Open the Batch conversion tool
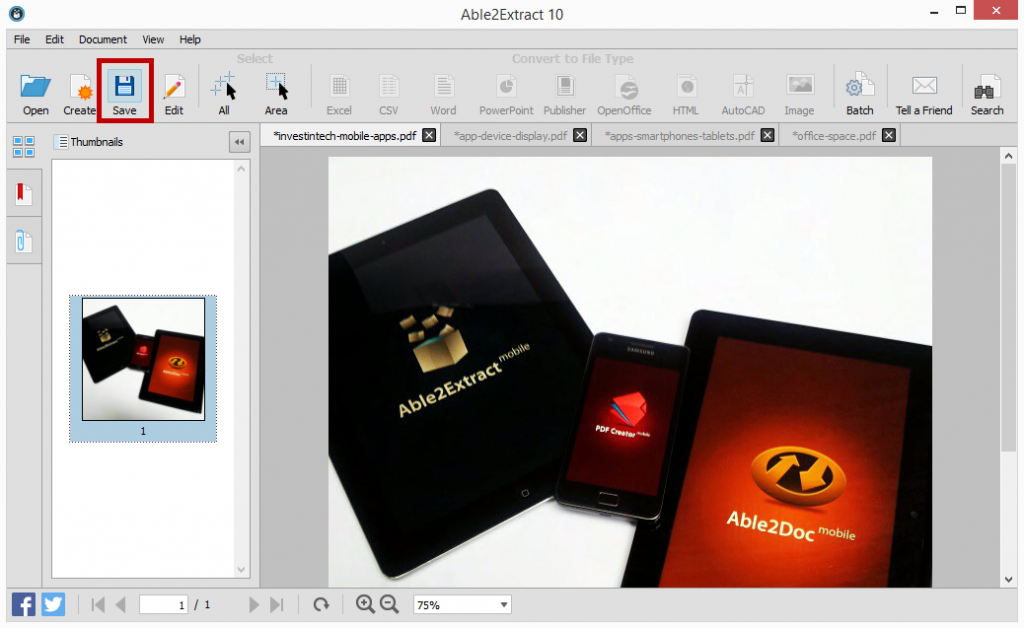 (x=859, y=86)
